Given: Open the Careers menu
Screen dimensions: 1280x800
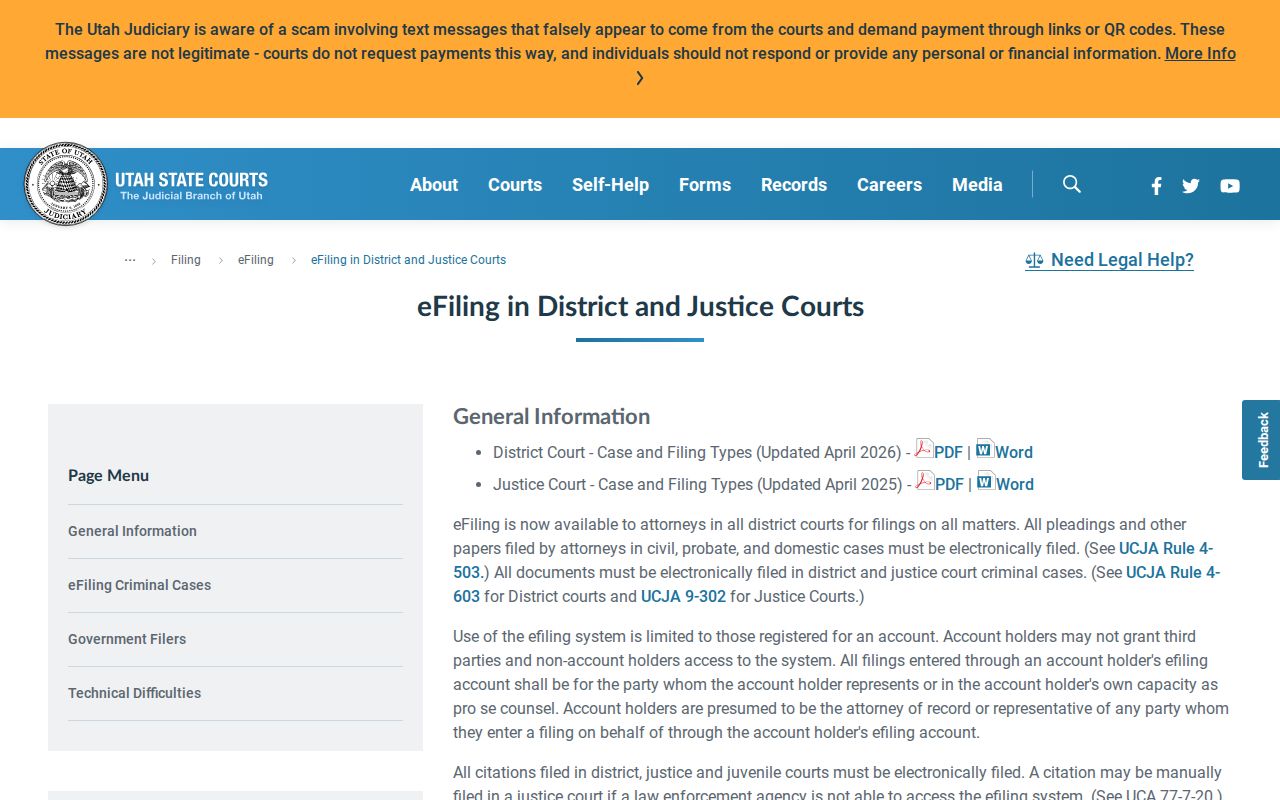Looking at the screenshot, I should (x=889, y=184).
